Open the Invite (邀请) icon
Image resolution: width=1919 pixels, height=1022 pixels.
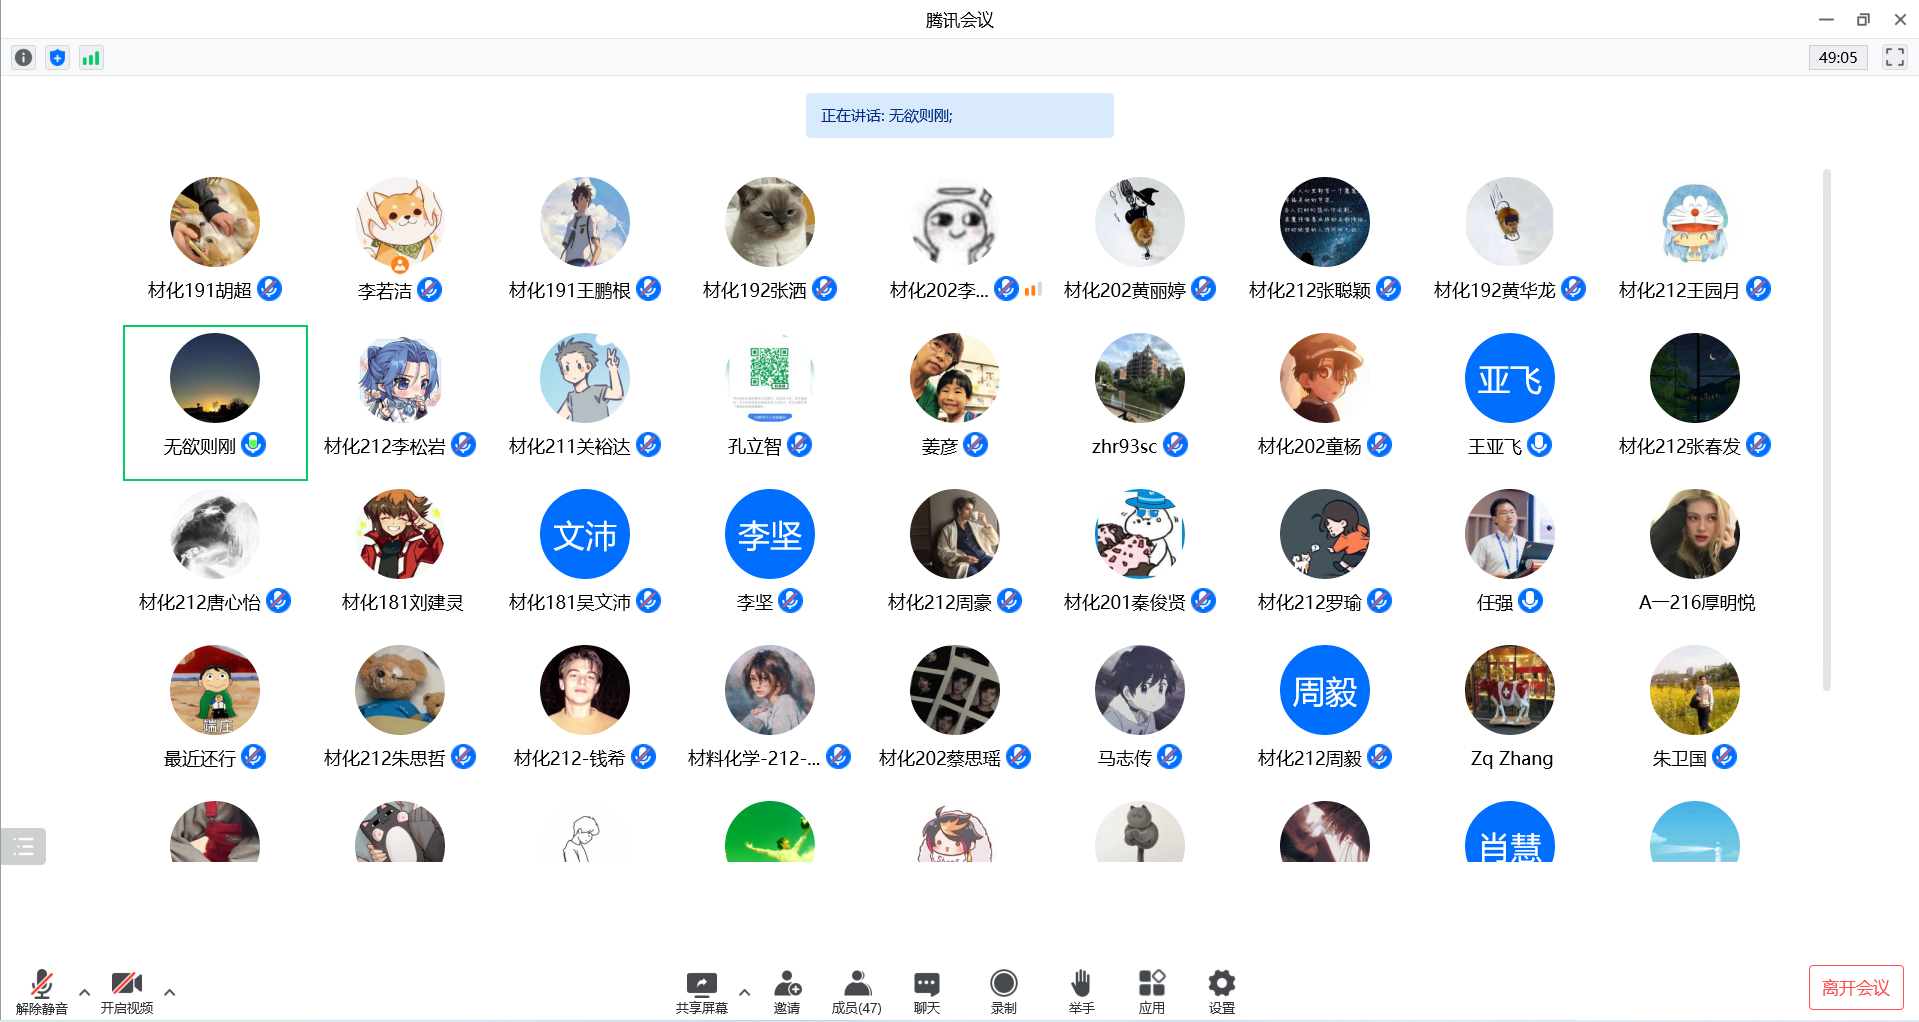[x=787, y=991]
